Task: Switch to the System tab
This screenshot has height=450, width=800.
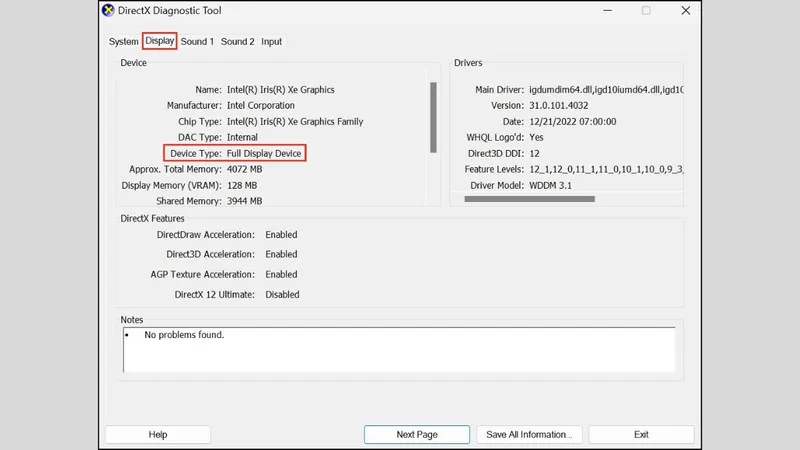Action: [123, 41]
